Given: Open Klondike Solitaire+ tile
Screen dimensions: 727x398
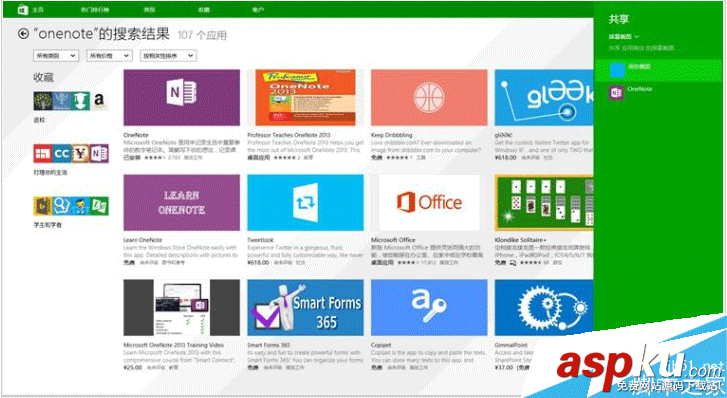Looking at the screenshot, I should pos(544,202).
